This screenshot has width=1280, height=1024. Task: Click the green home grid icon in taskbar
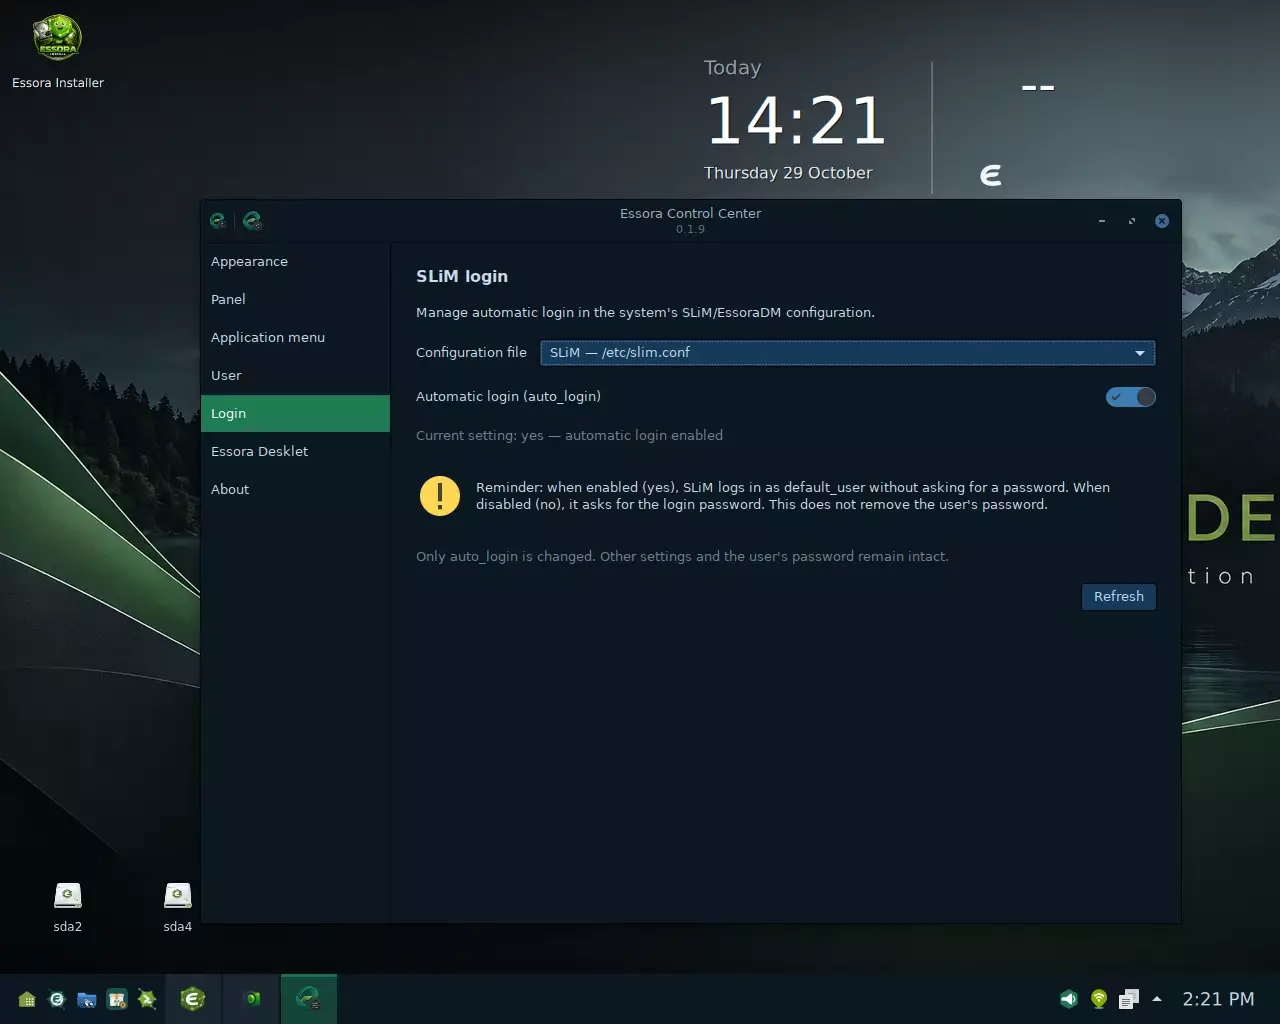pyautogui.click(x=27, y=999)
